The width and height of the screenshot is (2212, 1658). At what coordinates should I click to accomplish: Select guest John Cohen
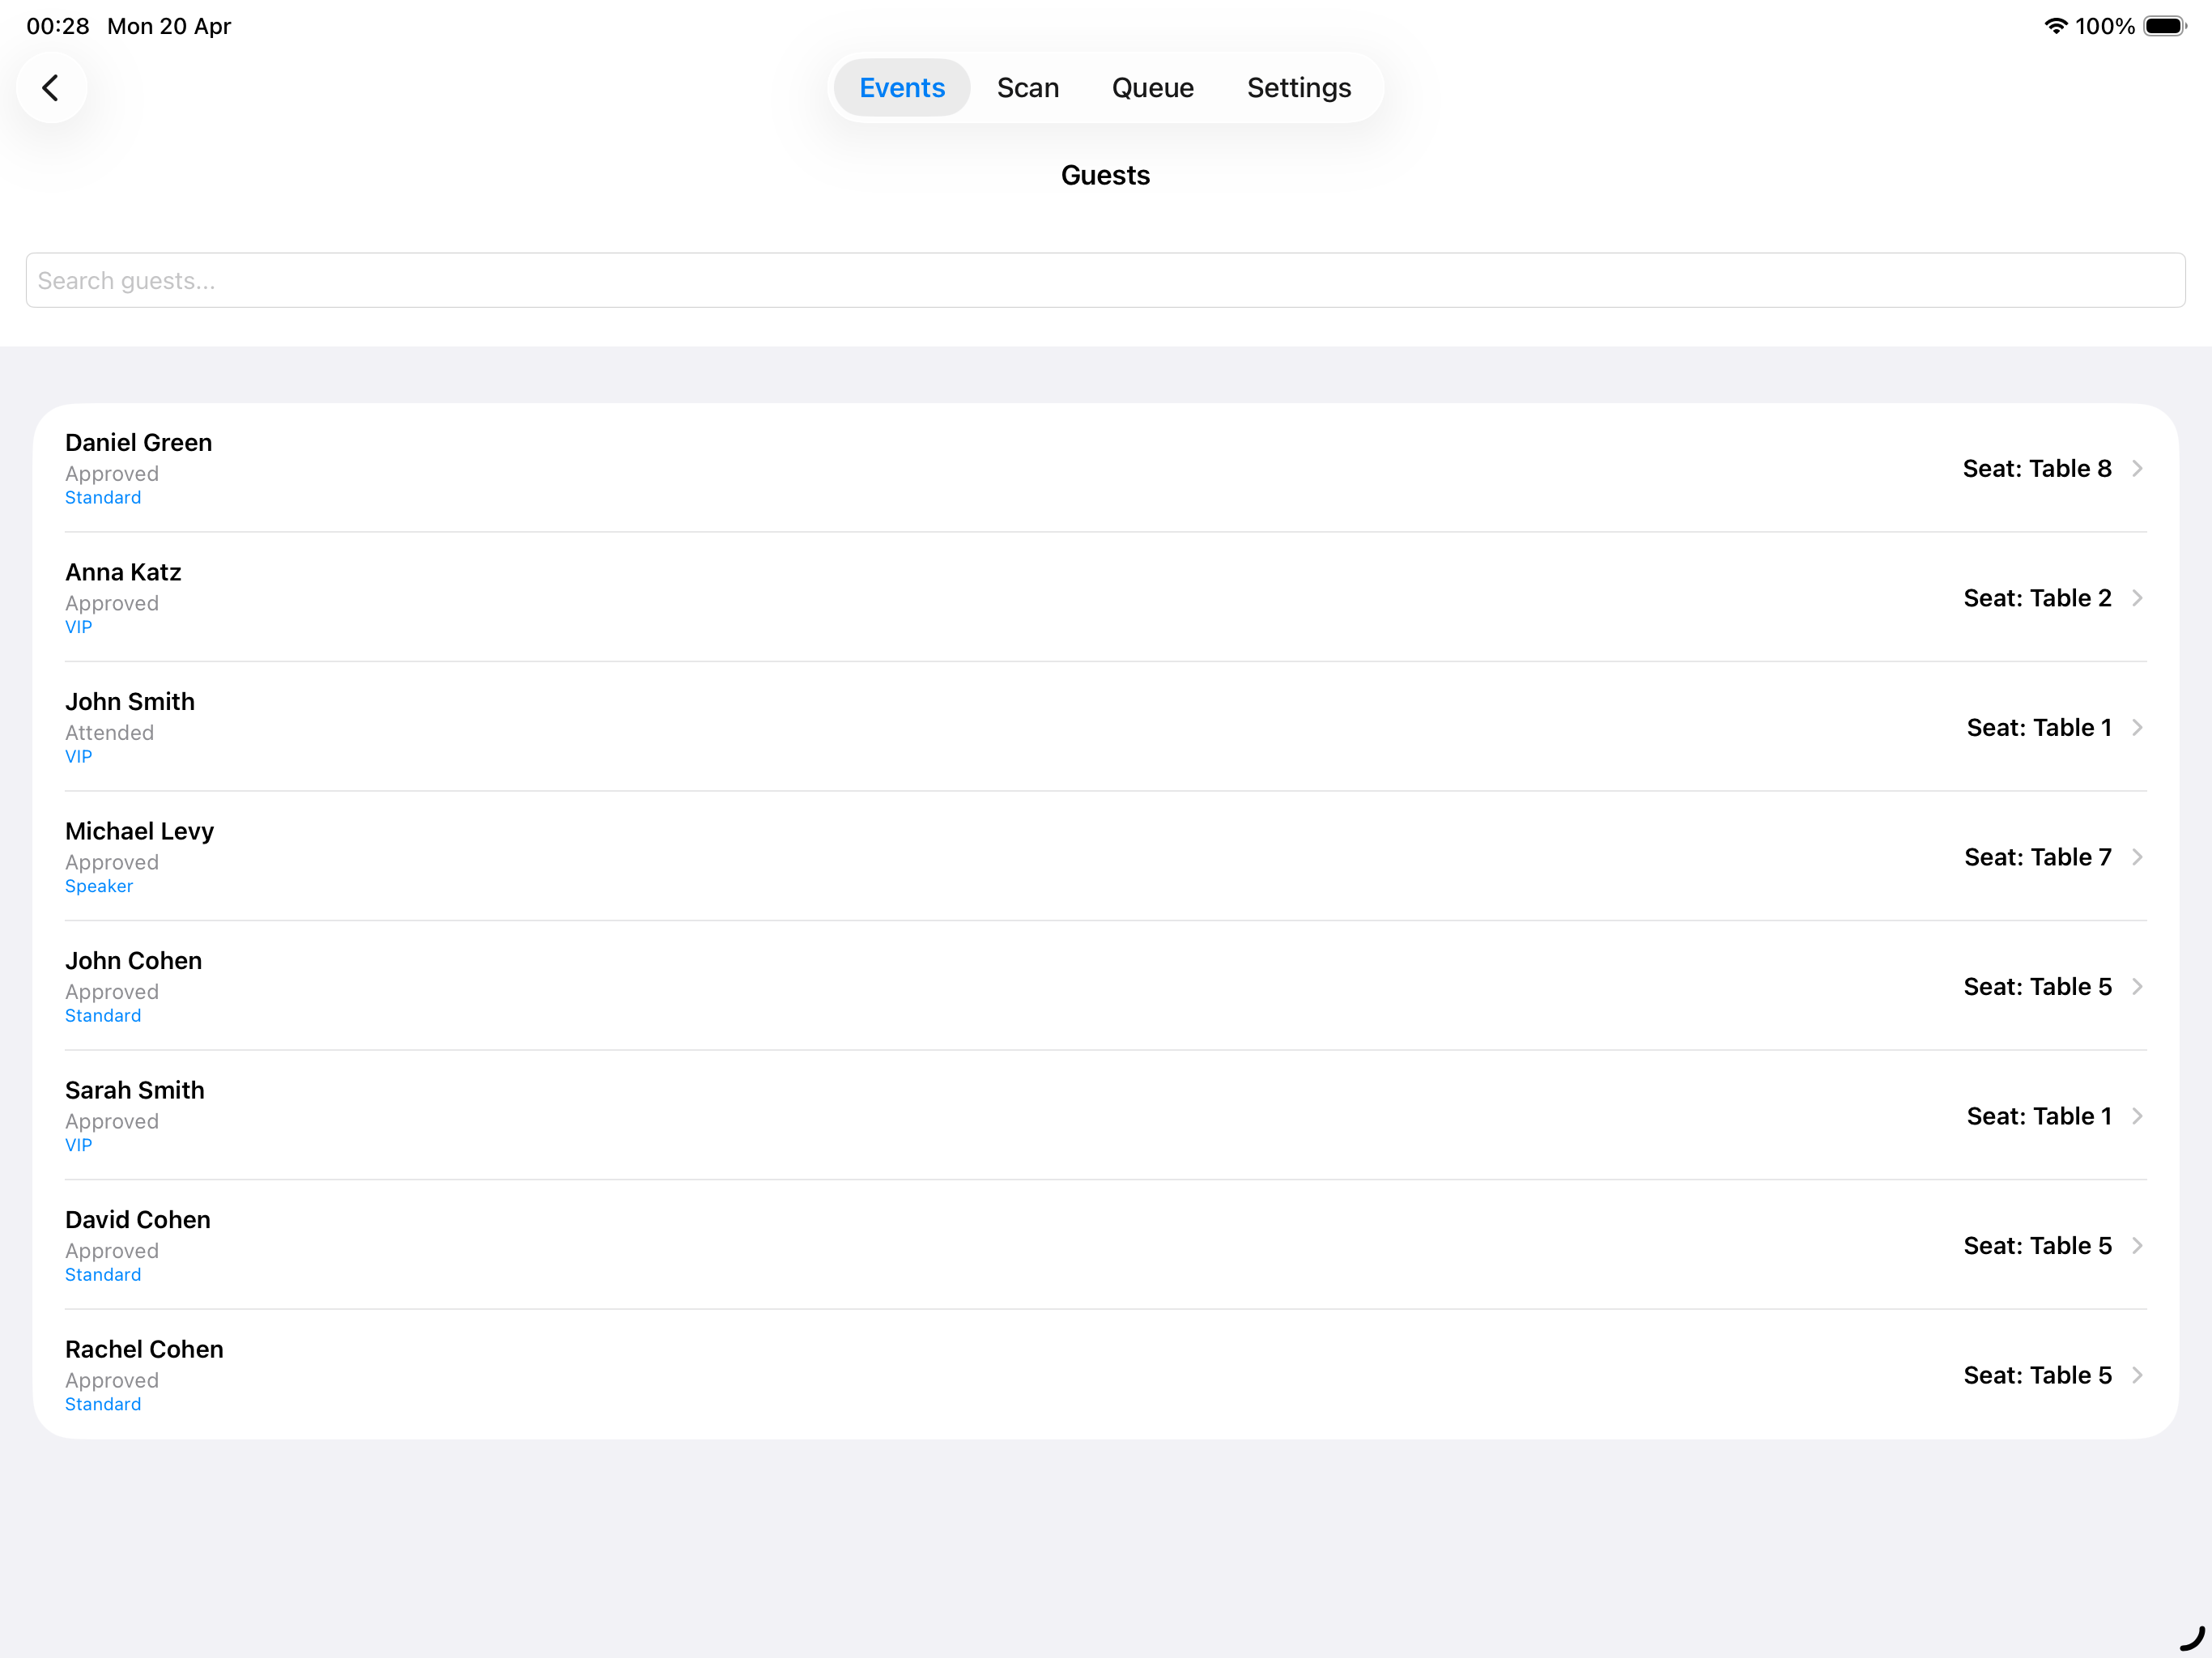[1105, 986]
